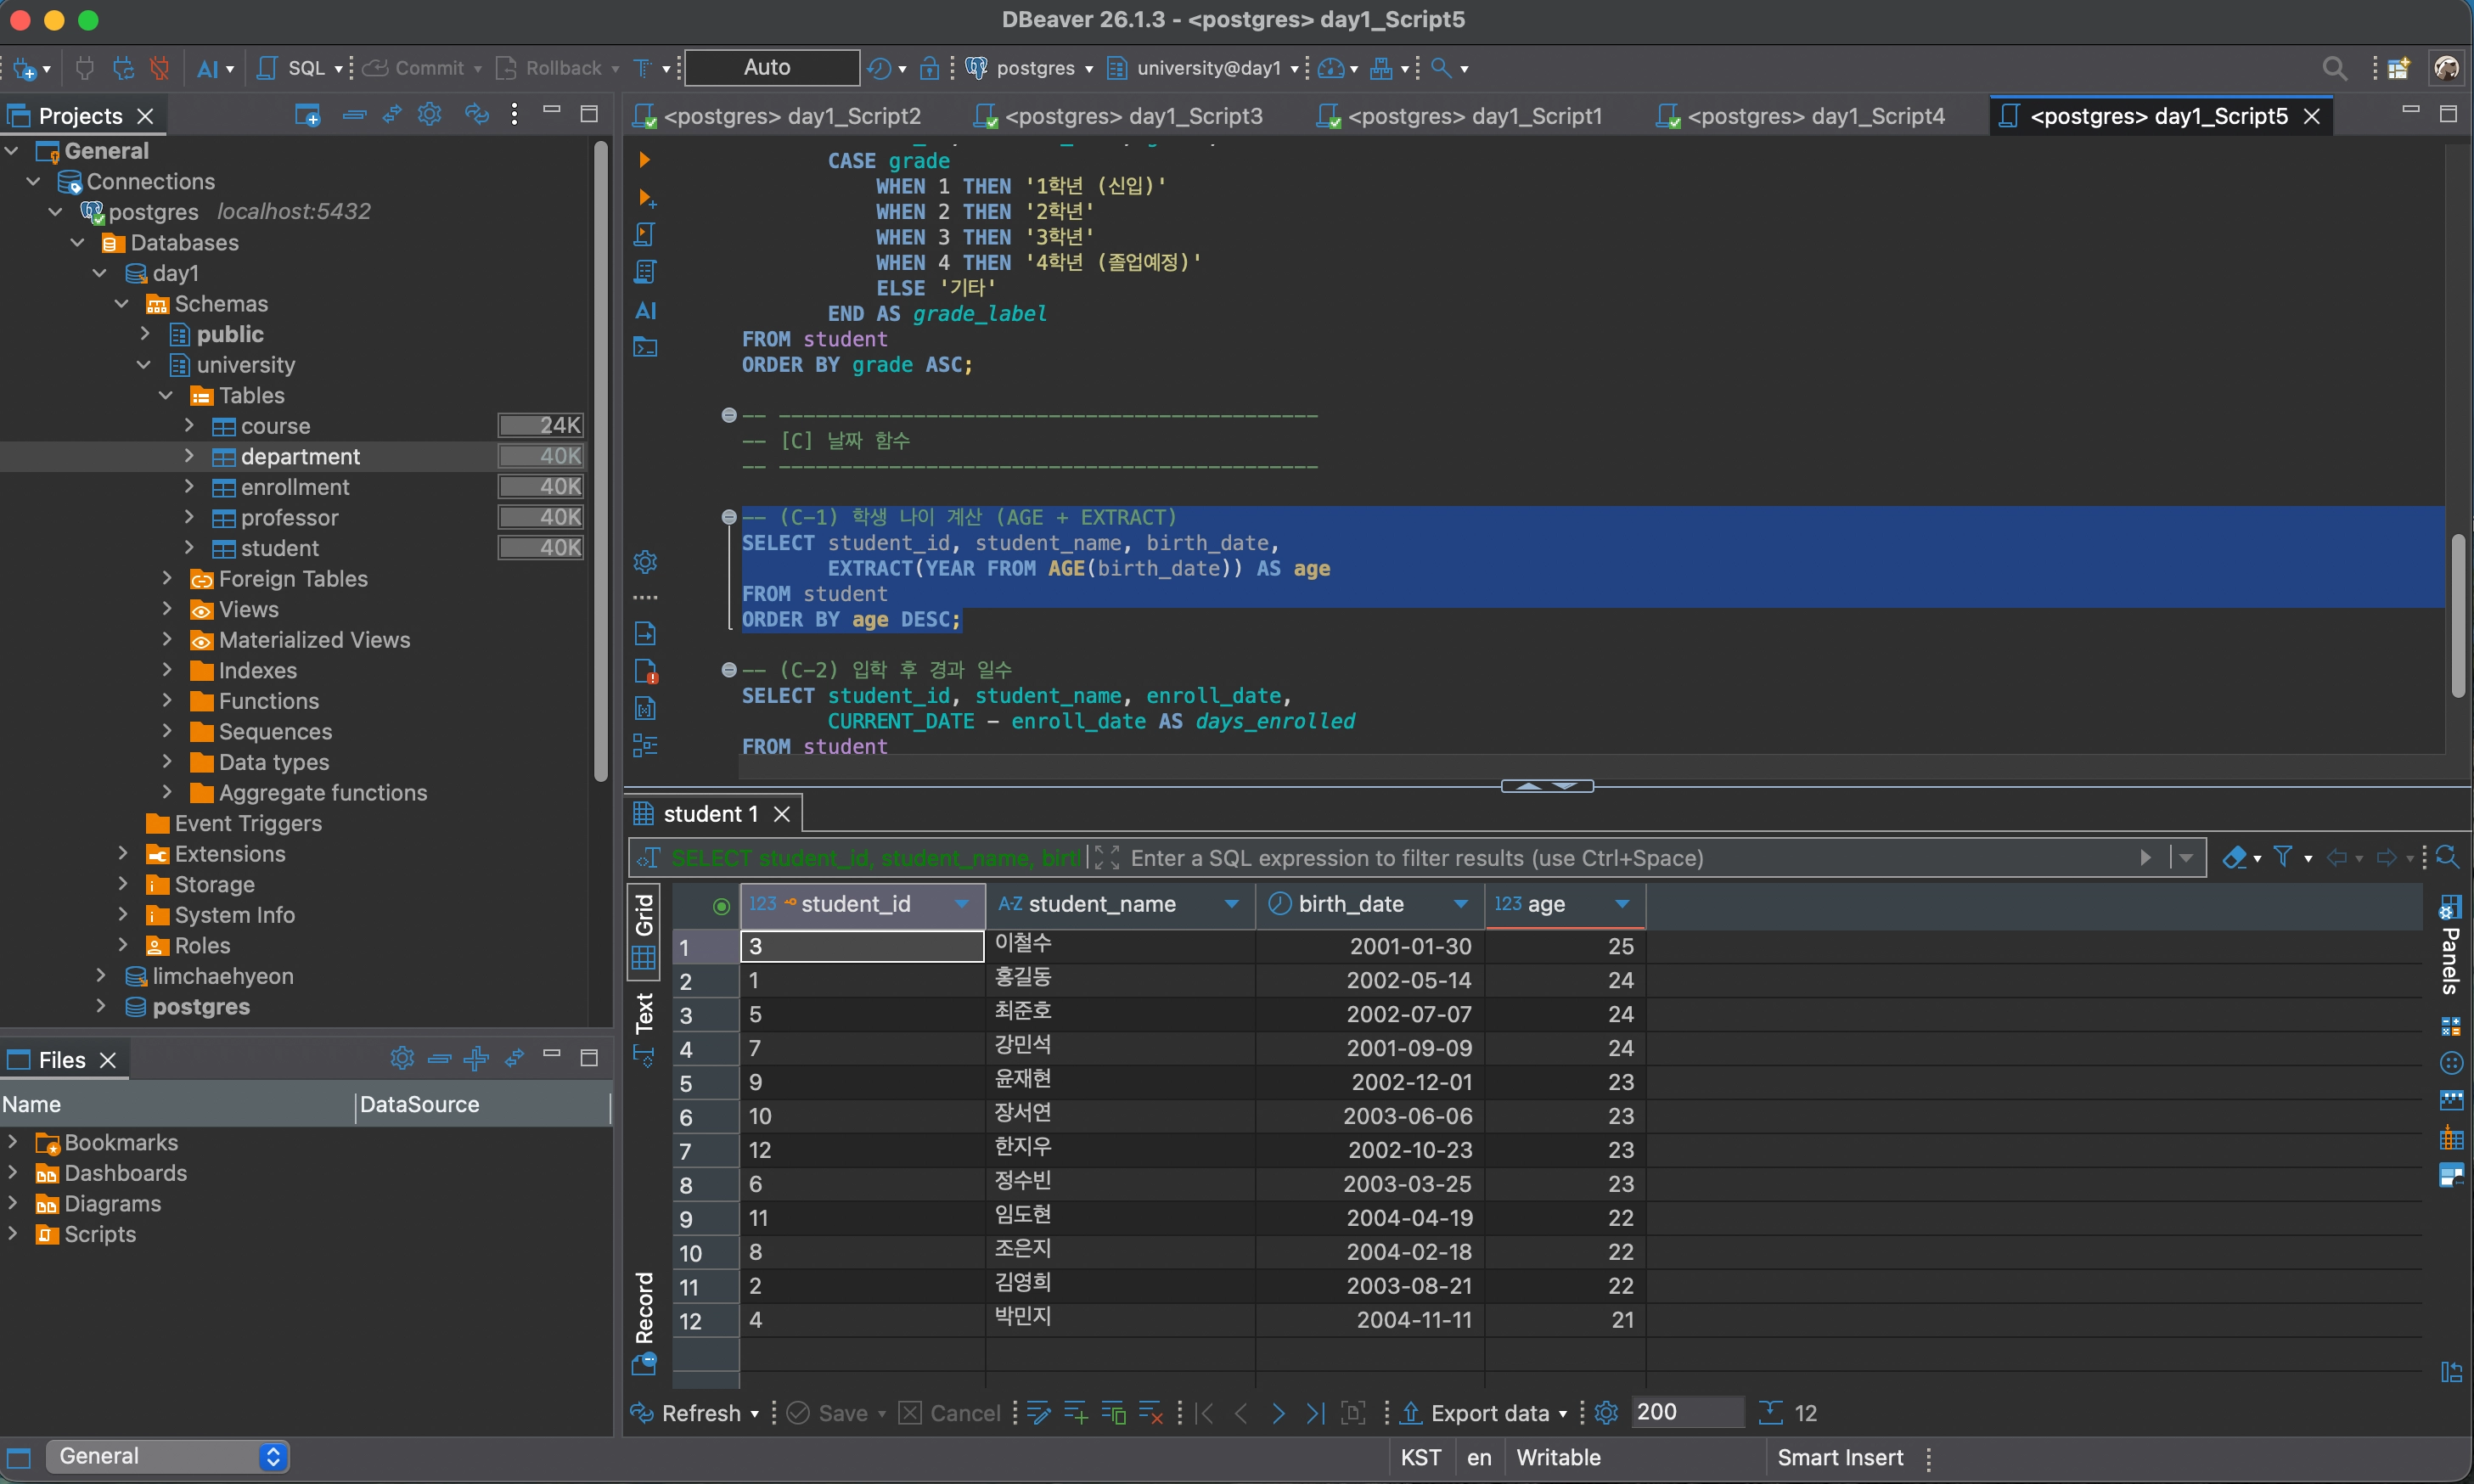
Task: Click the editor/results divider handle
Action: [x=1547, y=786]
